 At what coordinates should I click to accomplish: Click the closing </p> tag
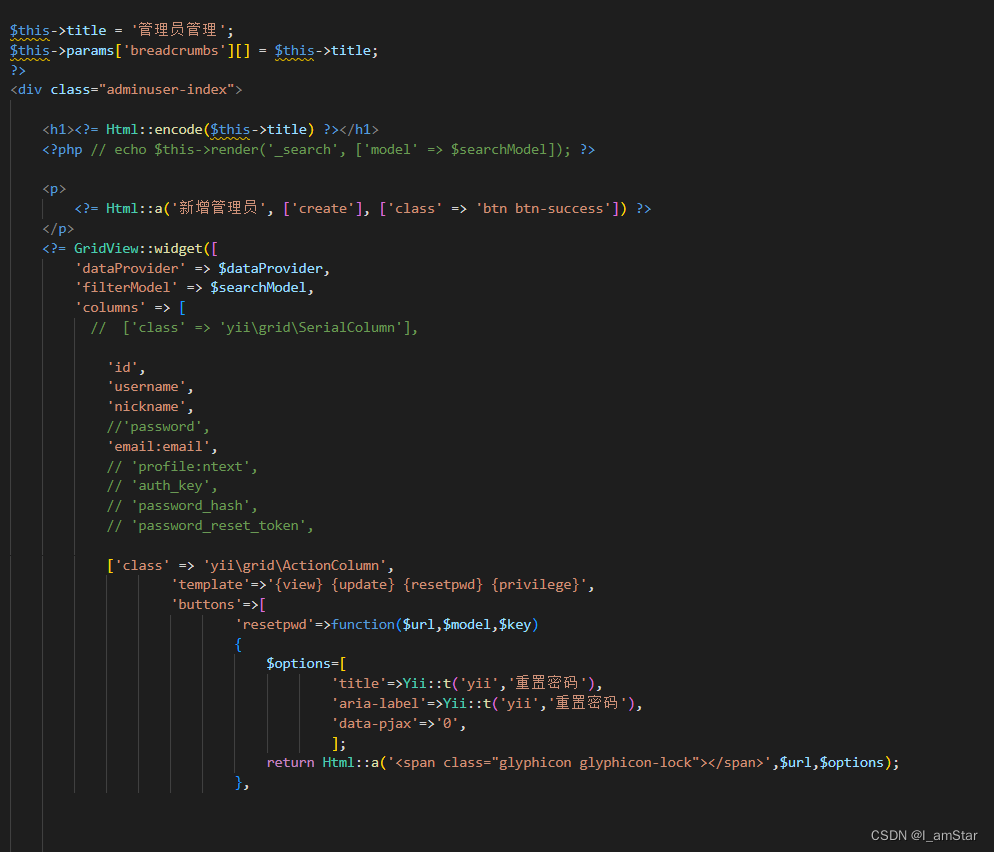pyautogui.click(x=58, y=229)
